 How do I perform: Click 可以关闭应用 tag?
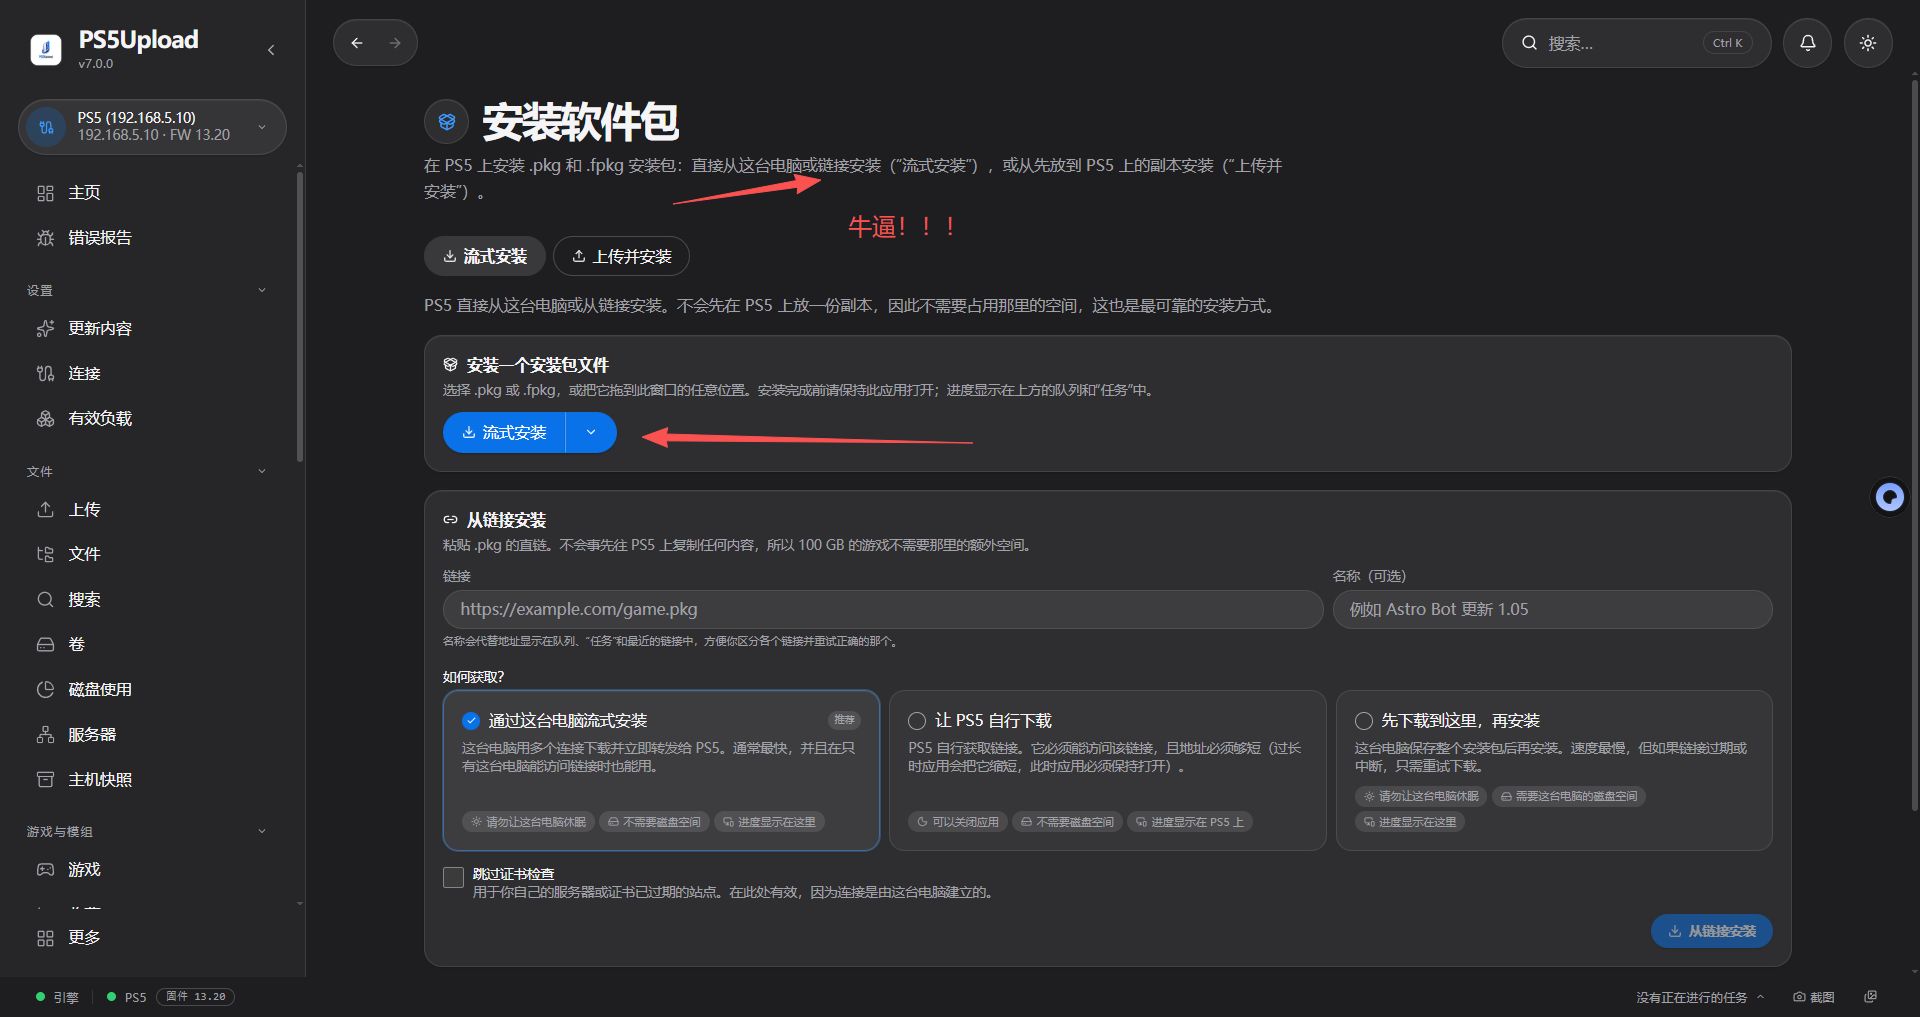pyautogui.click(x=958, y=822)
